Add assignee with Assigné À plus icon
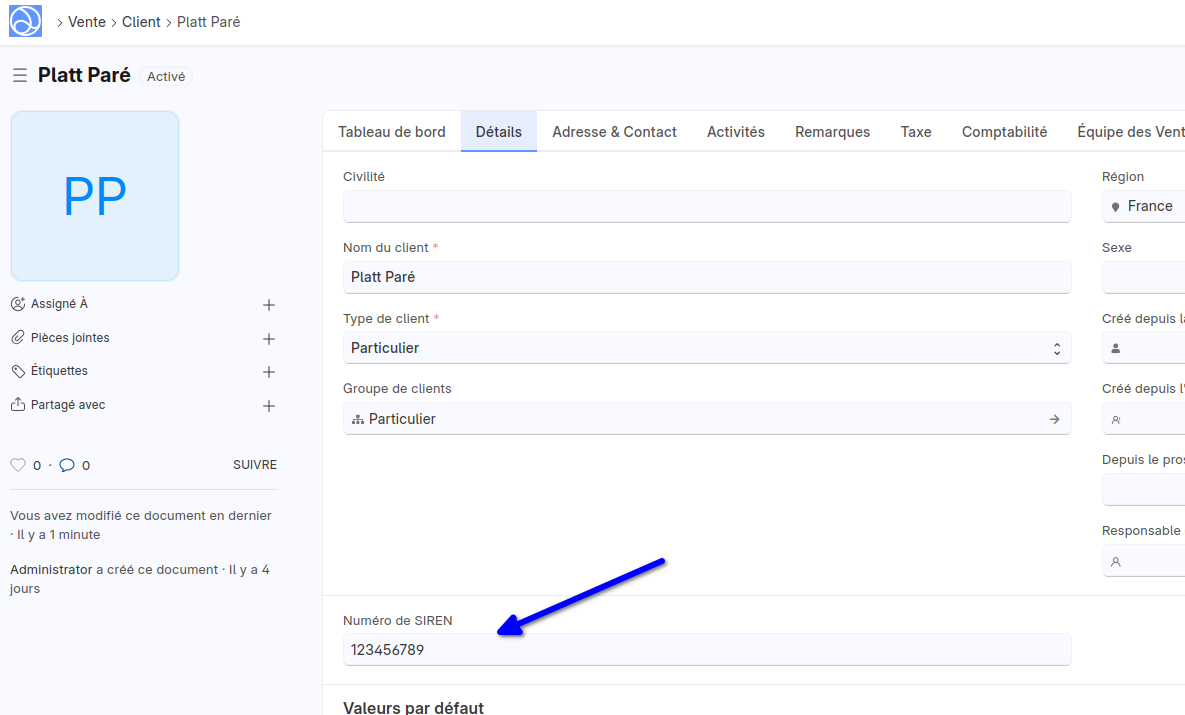 click(268, 305)
